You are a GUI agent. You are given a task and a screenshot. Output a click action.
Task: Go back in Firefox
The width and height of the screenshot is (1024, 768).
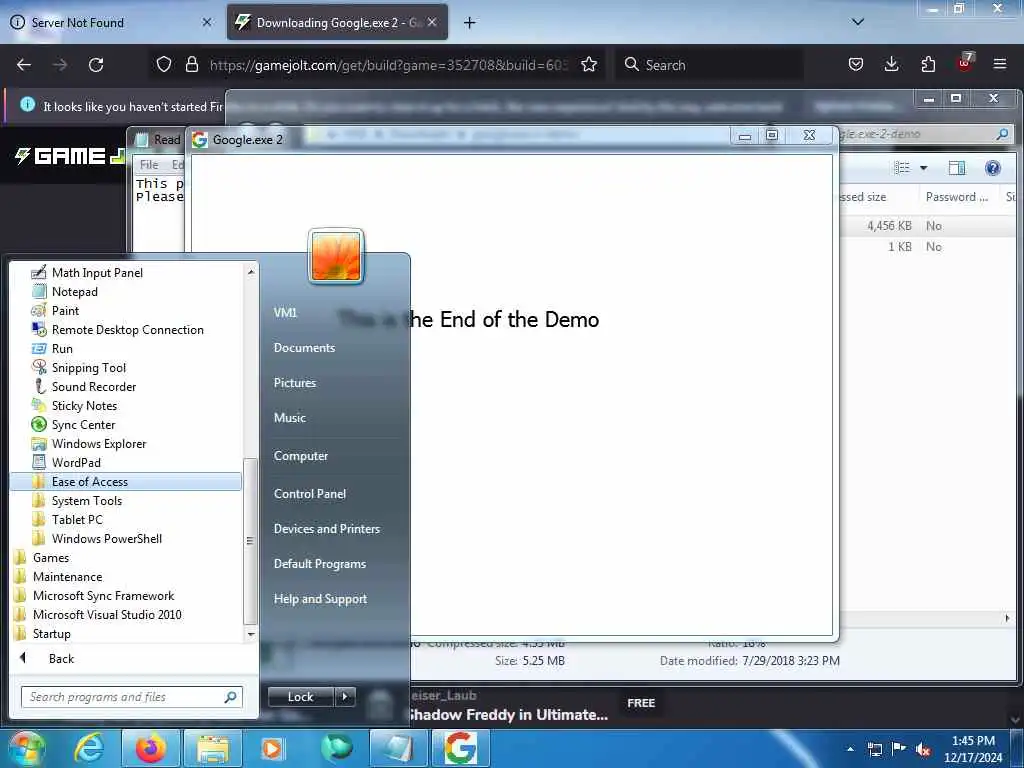[24, 65]
